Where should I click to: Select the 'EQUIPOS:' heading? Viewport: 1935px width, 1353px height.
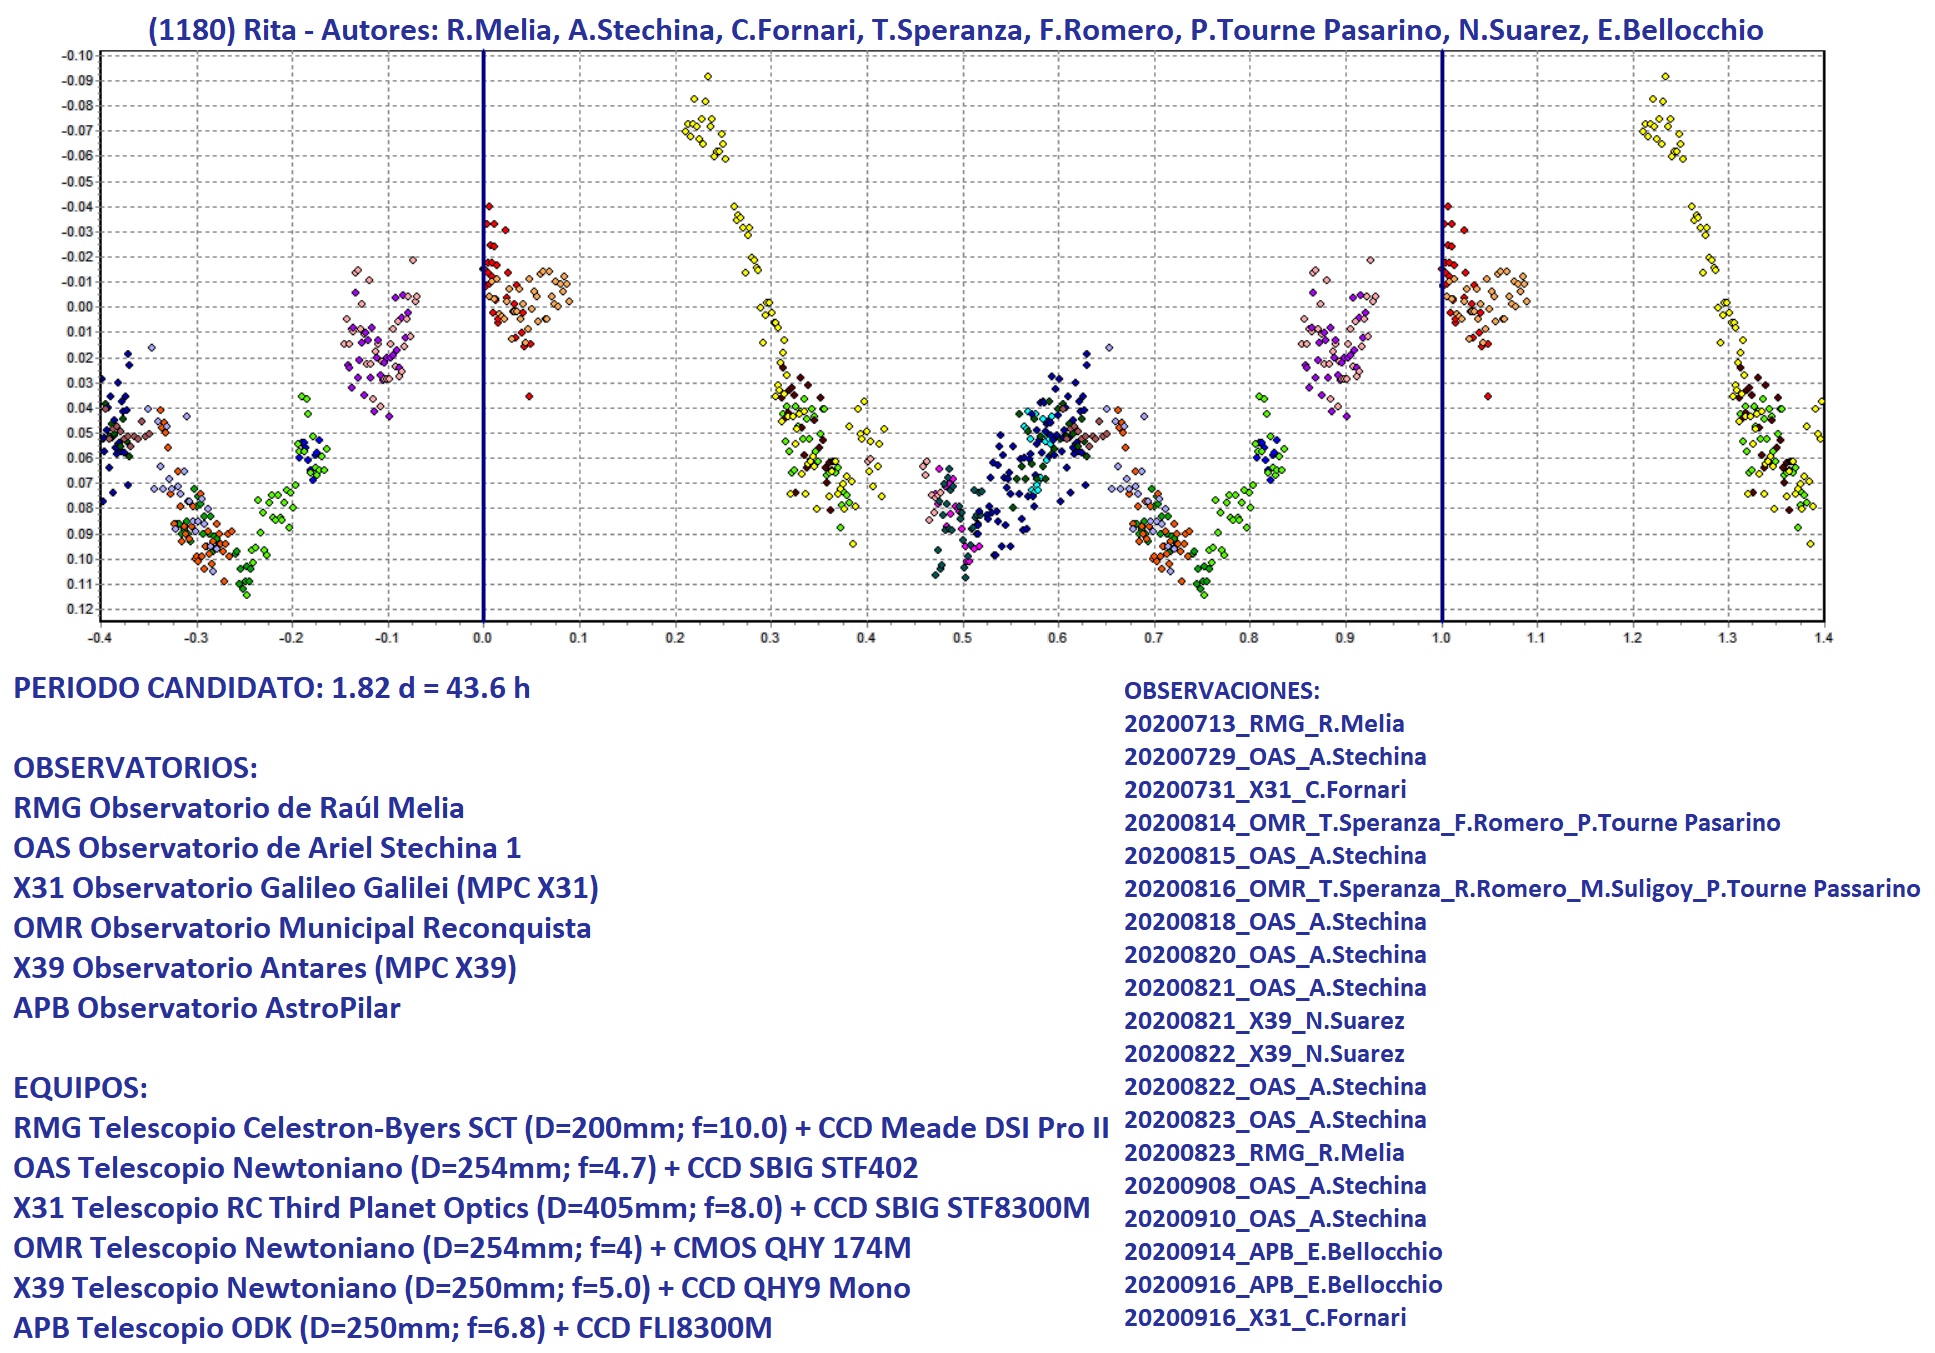click(80, 1088)
